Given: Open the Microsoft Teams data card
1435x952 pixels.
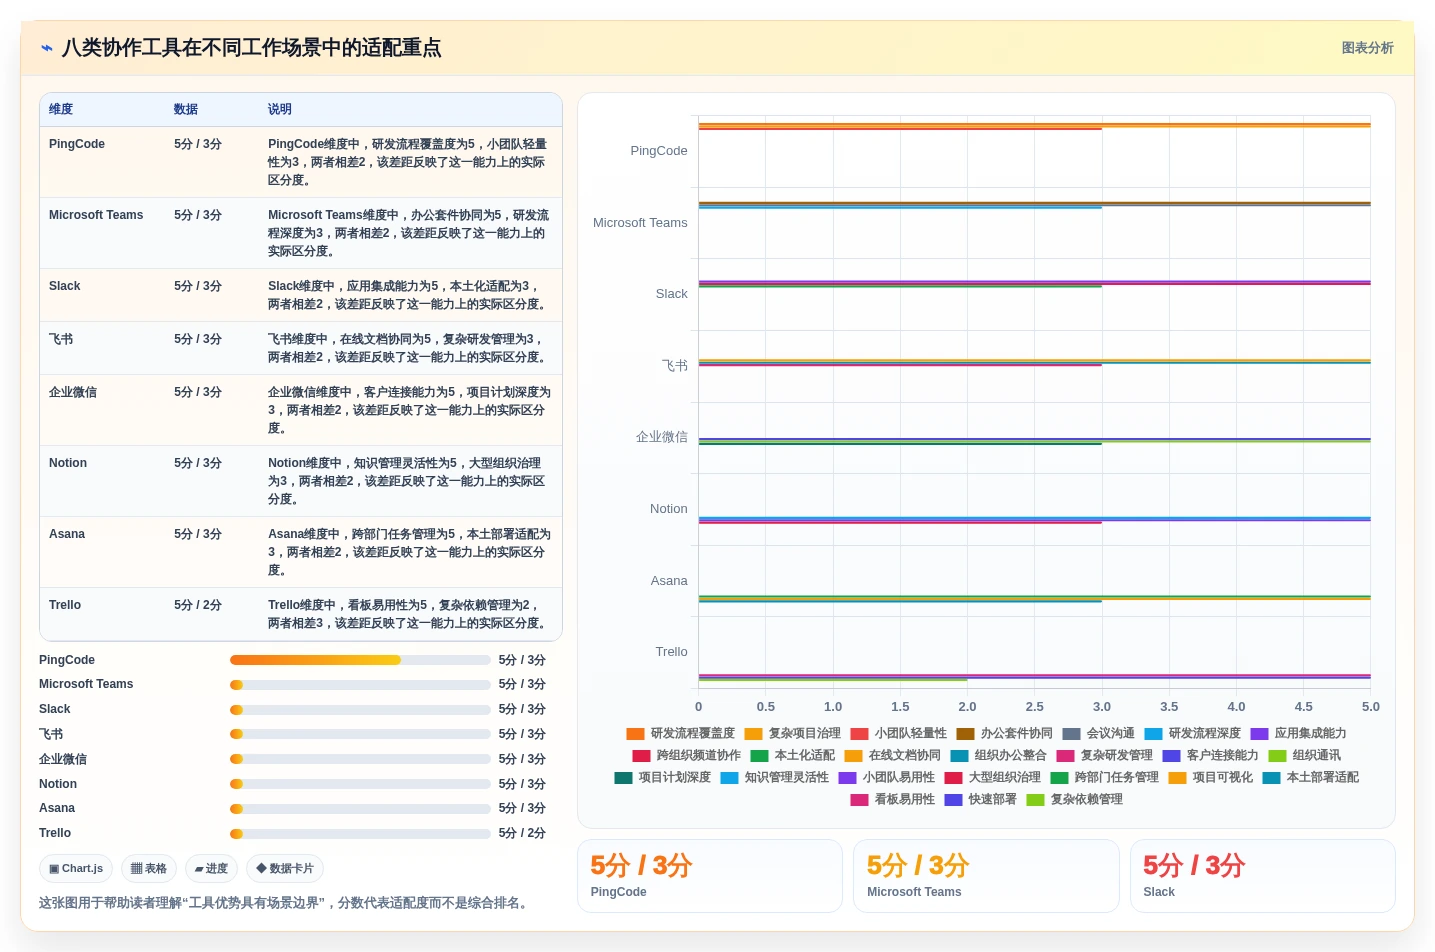Looking at the screenshot, I should click(x=986, y=876).
